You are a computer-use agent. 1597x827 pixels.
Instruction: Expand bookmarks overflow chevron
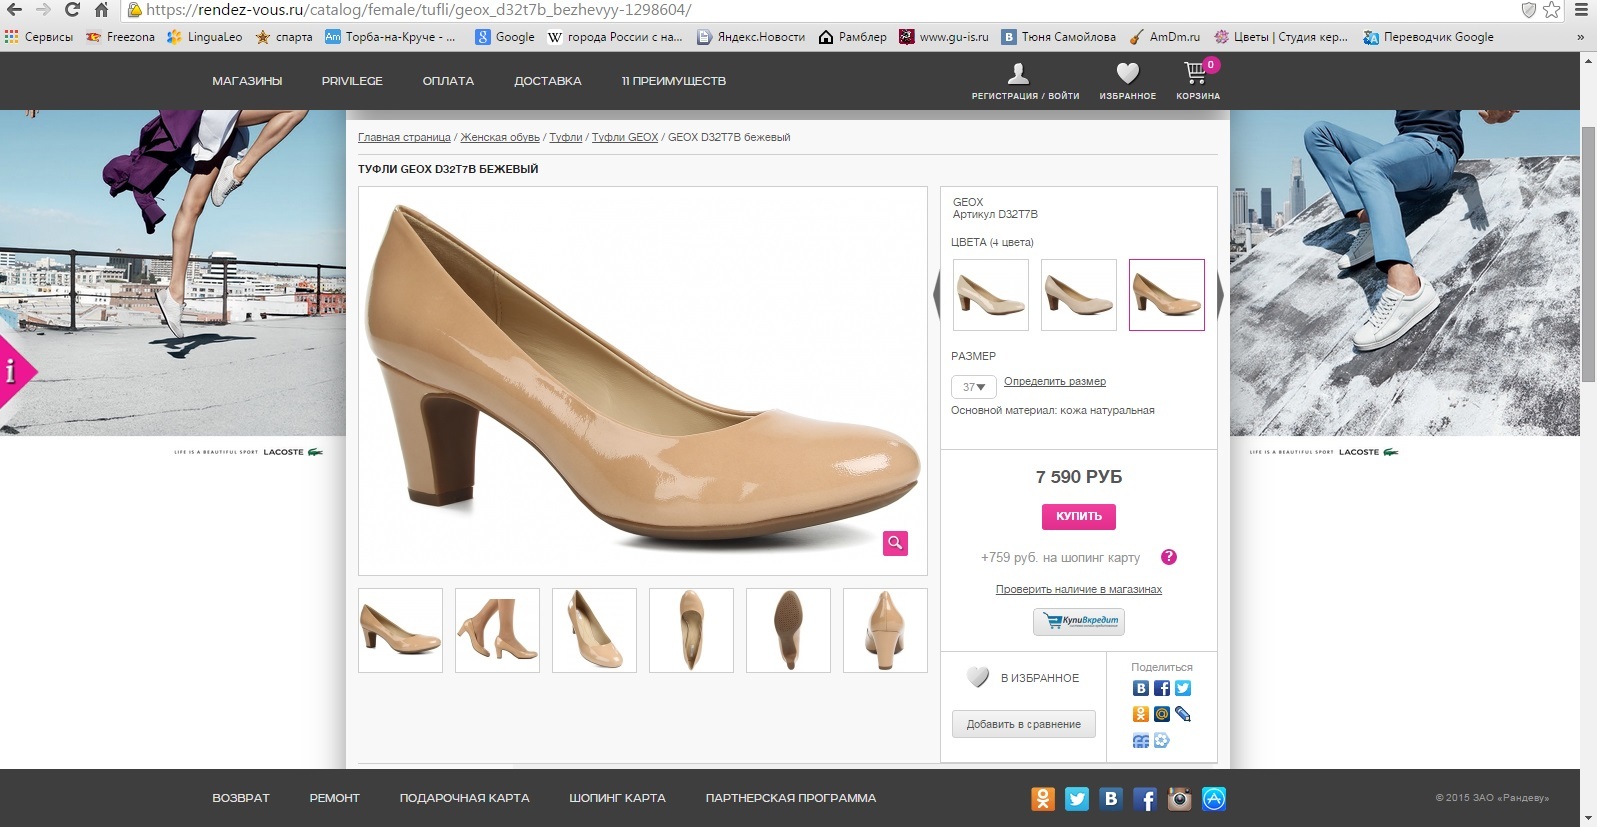[1580, 37]
